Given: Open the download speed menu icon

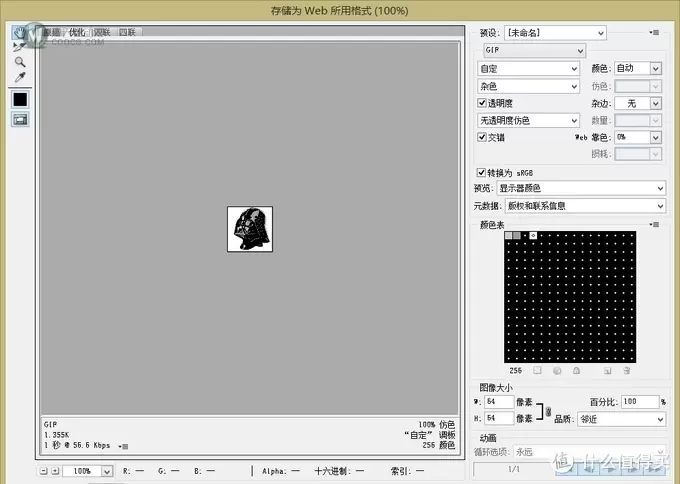Looking at the screenshot, I should [x=124, y=446].
